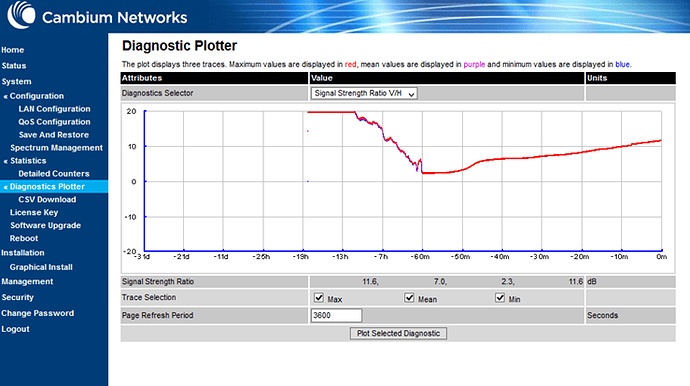
Task: Toggle the Max trace checkbox
Action: pyautogui.click(x=319, y=298)
